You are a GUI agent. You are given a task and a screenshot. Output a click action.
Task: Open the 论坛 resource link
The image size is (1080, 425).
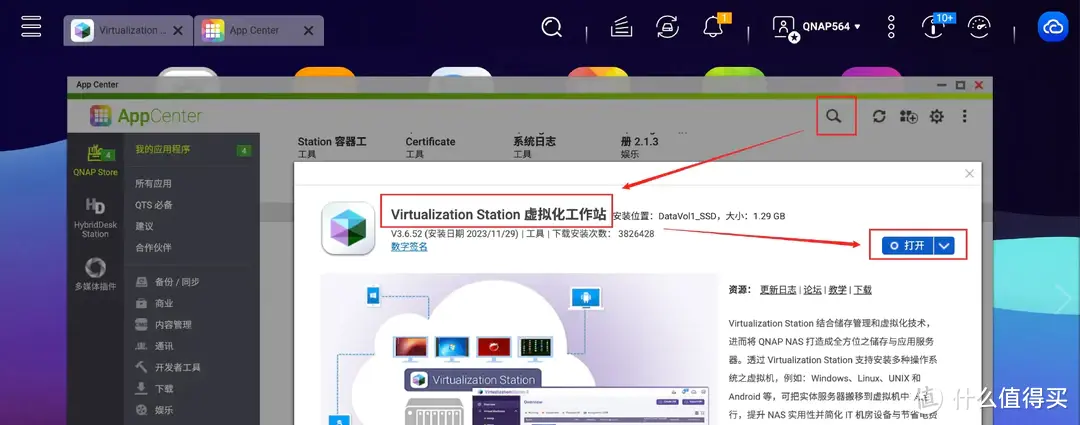[813, 290]
